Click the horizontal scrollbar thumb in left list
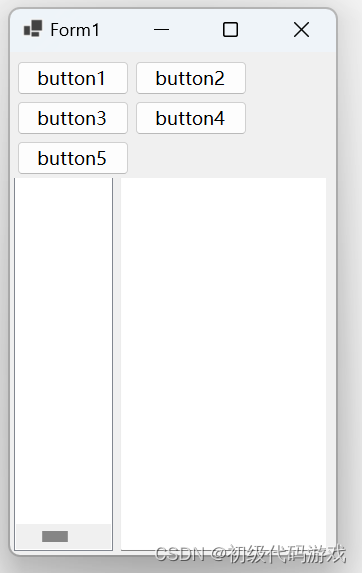The width and height of the screenshot is (362, 573). (55, 536)
